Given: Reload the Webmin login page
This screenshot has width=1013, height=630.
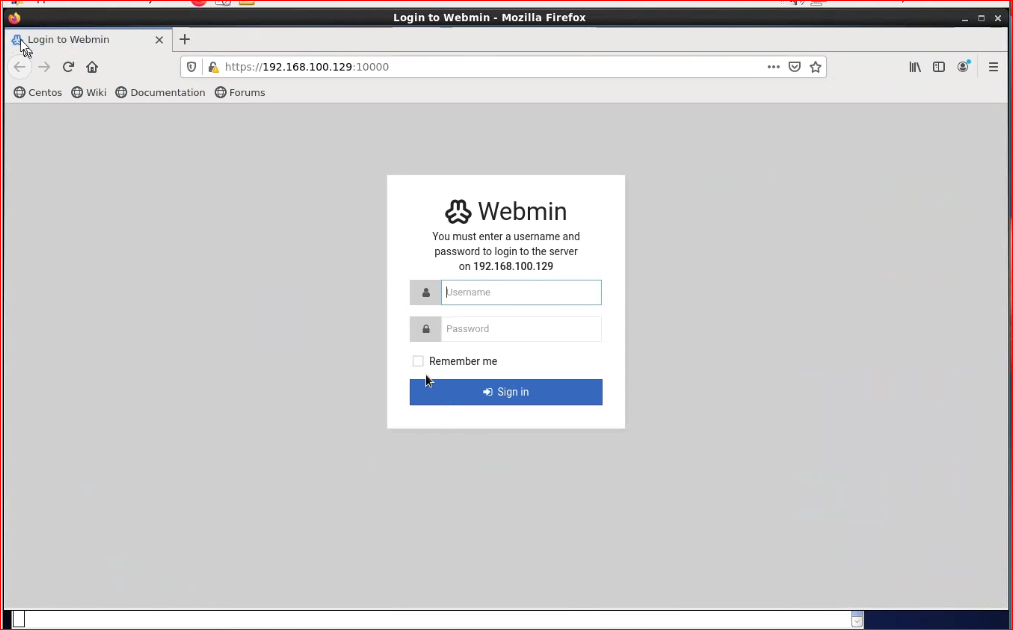Looking at the screenshot, I should pyautogui.click(x=68, y=67).
